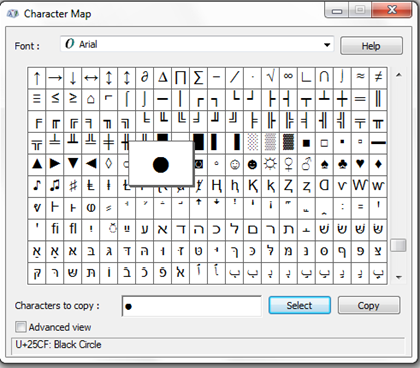Choose the black smiling face character
The image size is (420, 368).
252,164
